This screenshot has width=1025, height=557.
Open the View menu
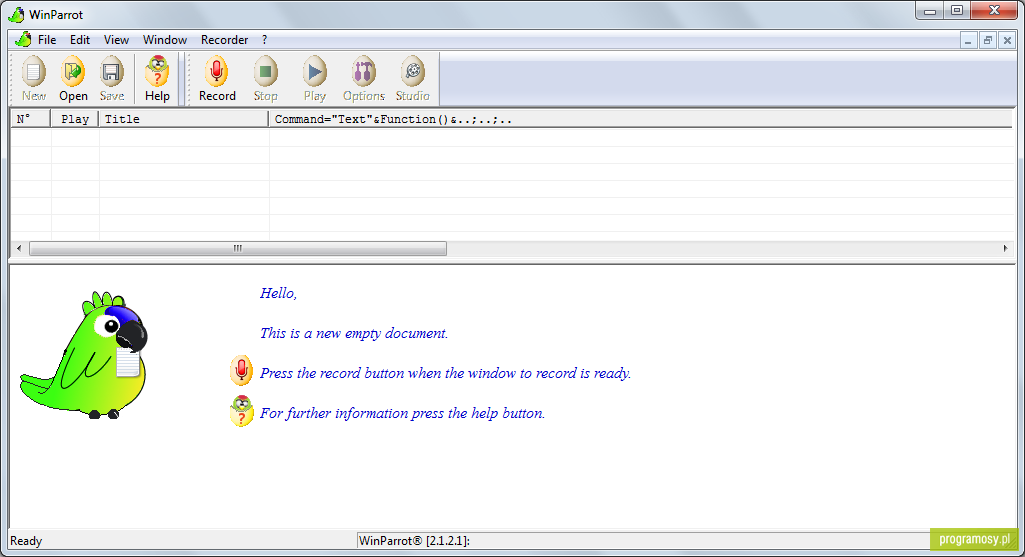(116, 40)
